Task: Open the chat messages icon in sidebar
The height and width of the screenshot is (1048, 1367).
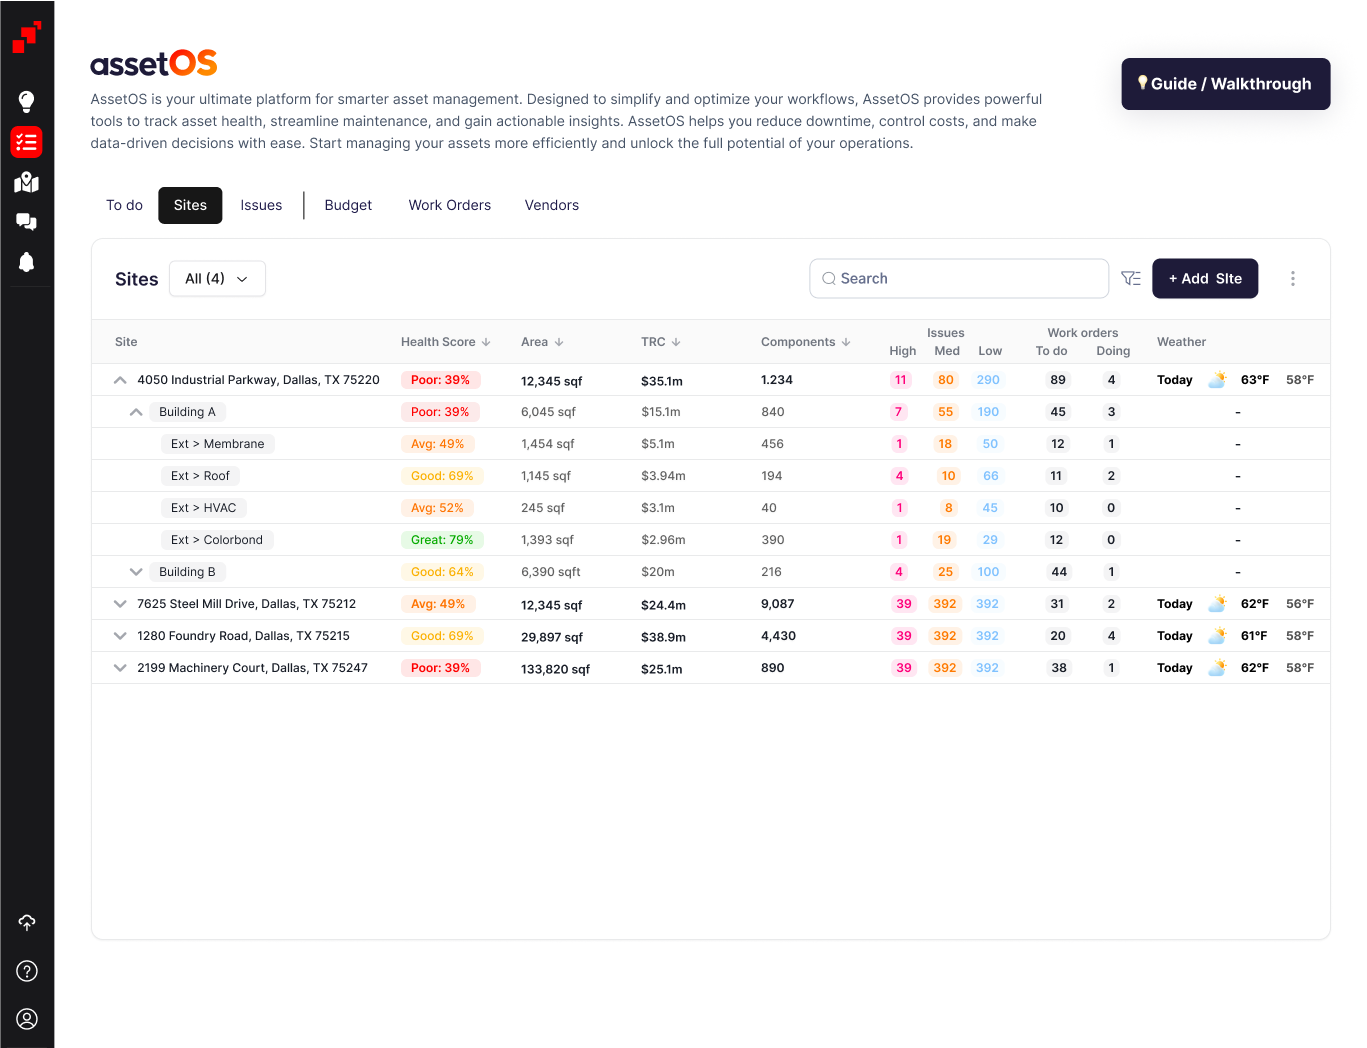Action: pos(27,222)
